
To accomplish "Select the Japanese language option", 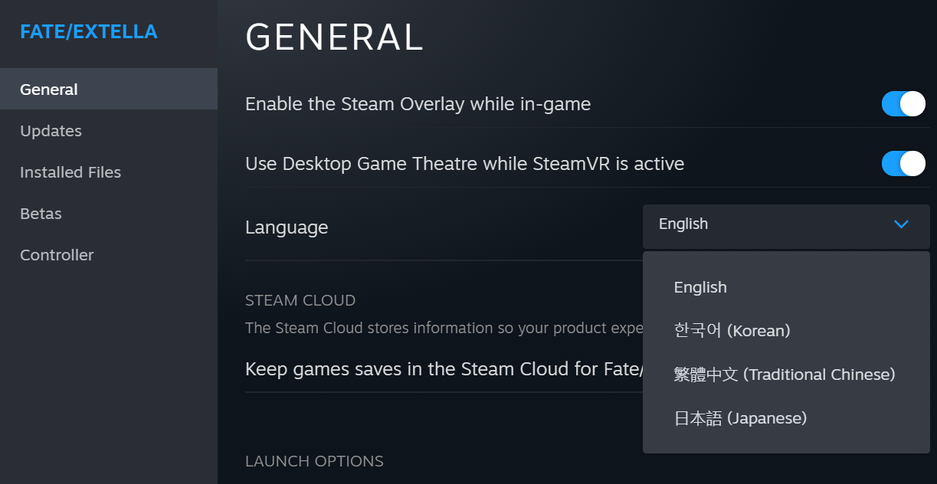I will (x=739, y=419).
